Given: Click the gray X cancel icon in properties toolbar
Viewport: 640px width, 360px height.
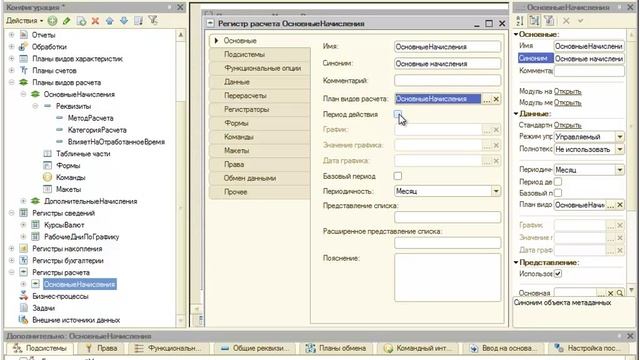Looking at the screenshot, I should [x=566, y=20].
